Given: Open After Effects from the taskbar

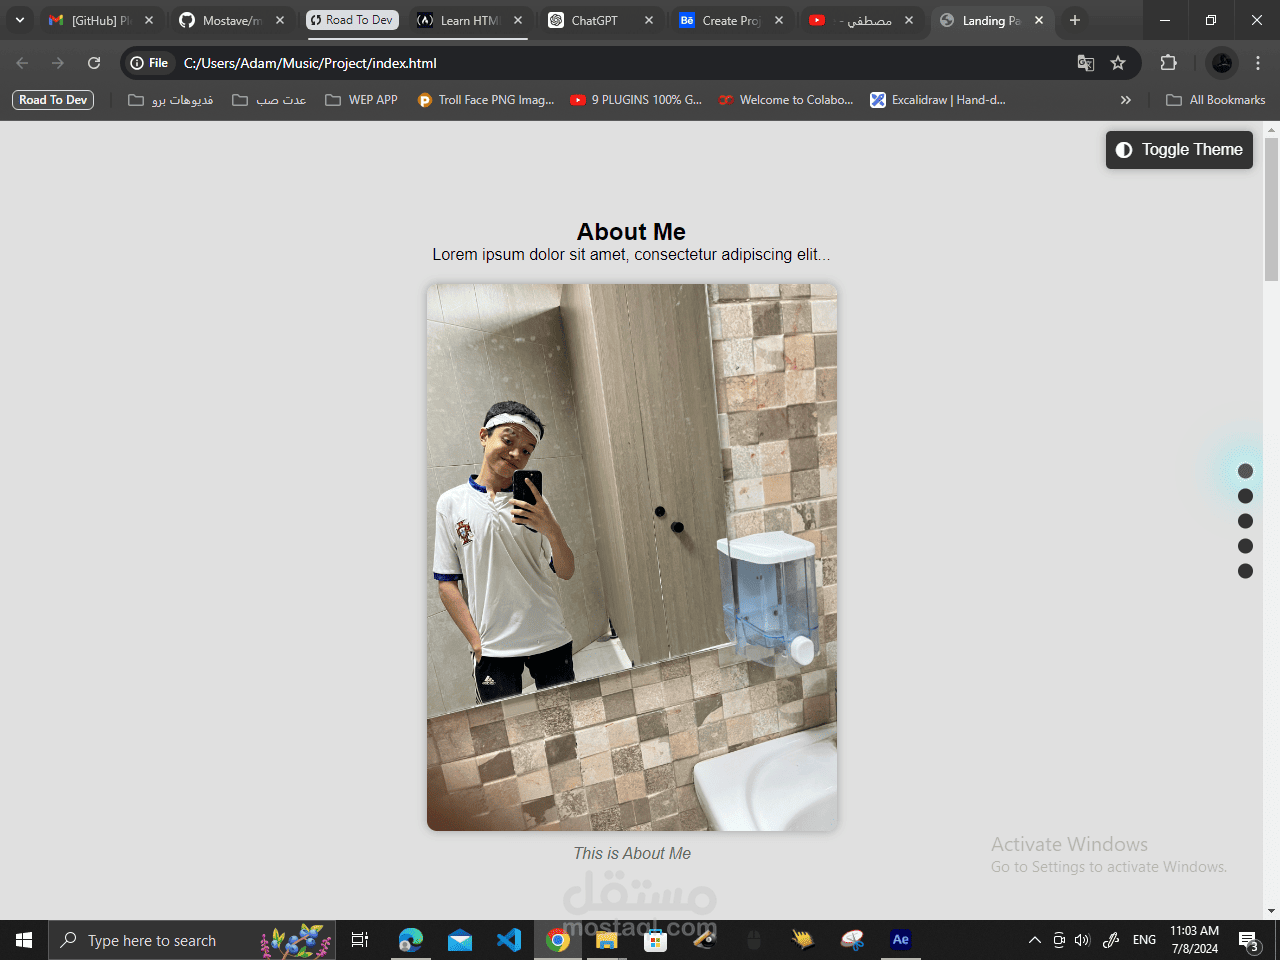Looking at the screenshot, I should [900, 940].
